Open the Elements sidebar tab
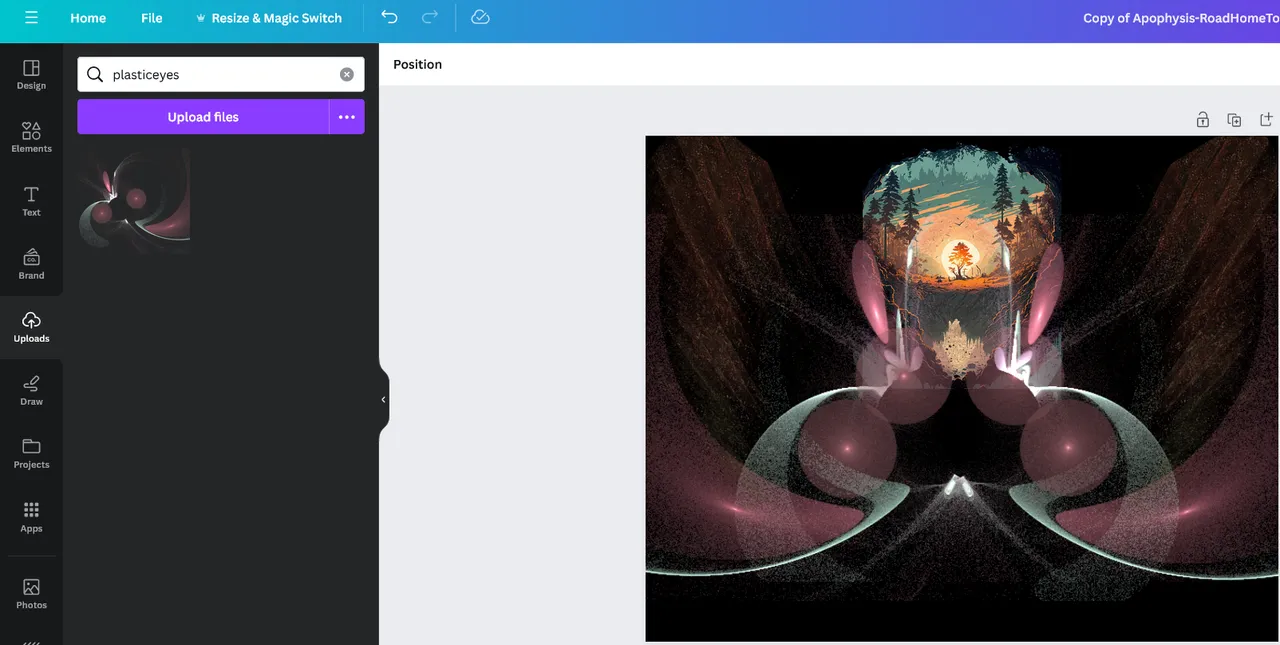 (31, 137)
